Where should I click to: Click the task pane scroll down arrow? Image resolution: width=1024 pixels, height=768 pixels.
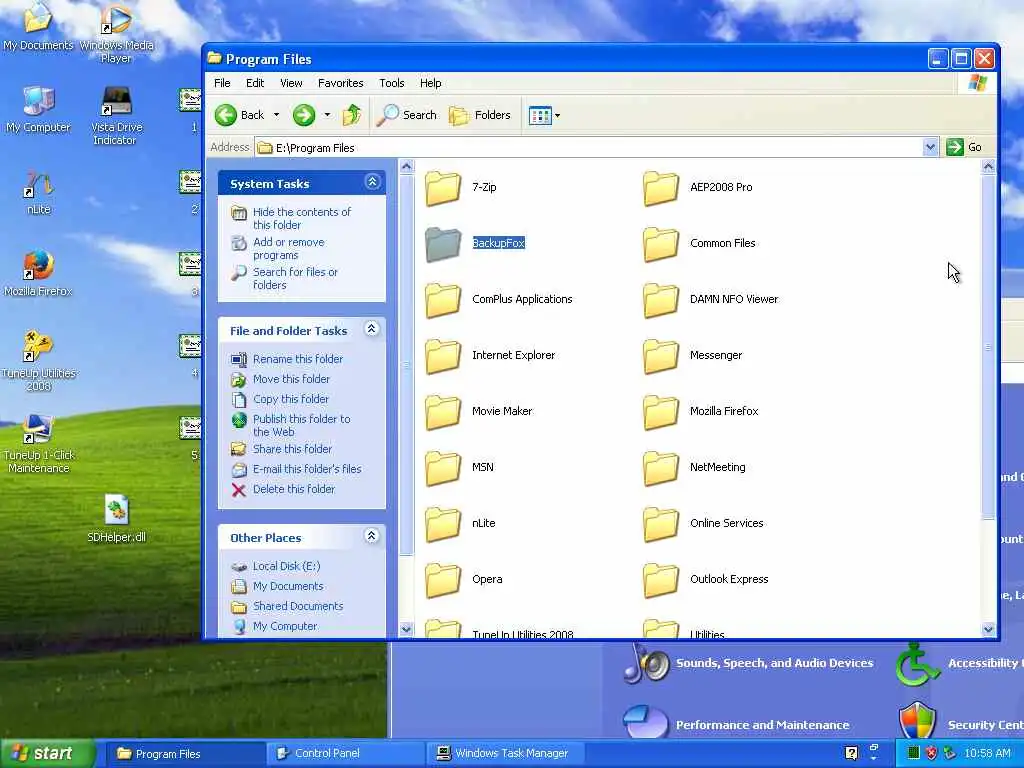tap(406, 630)
